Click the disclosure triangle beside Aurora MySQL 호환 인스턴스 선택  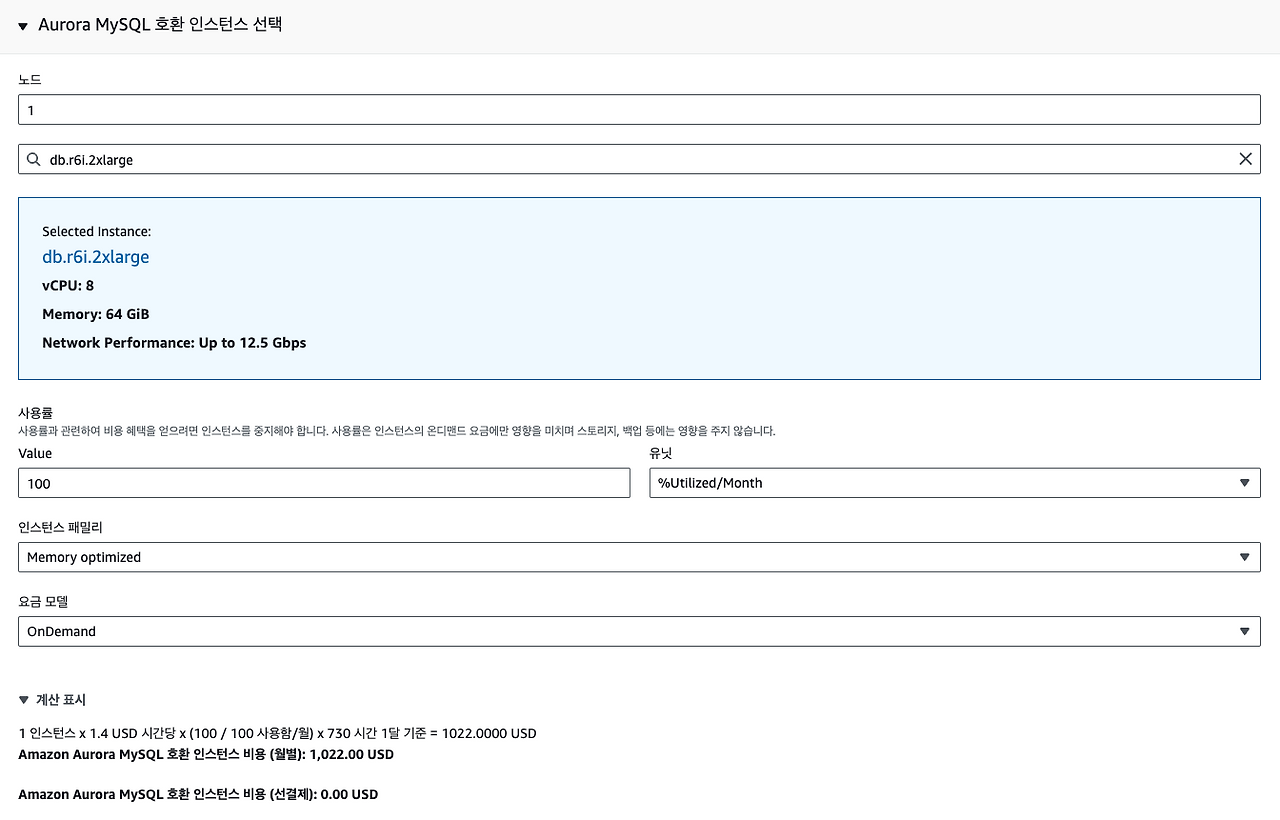(x=22, y=25)
